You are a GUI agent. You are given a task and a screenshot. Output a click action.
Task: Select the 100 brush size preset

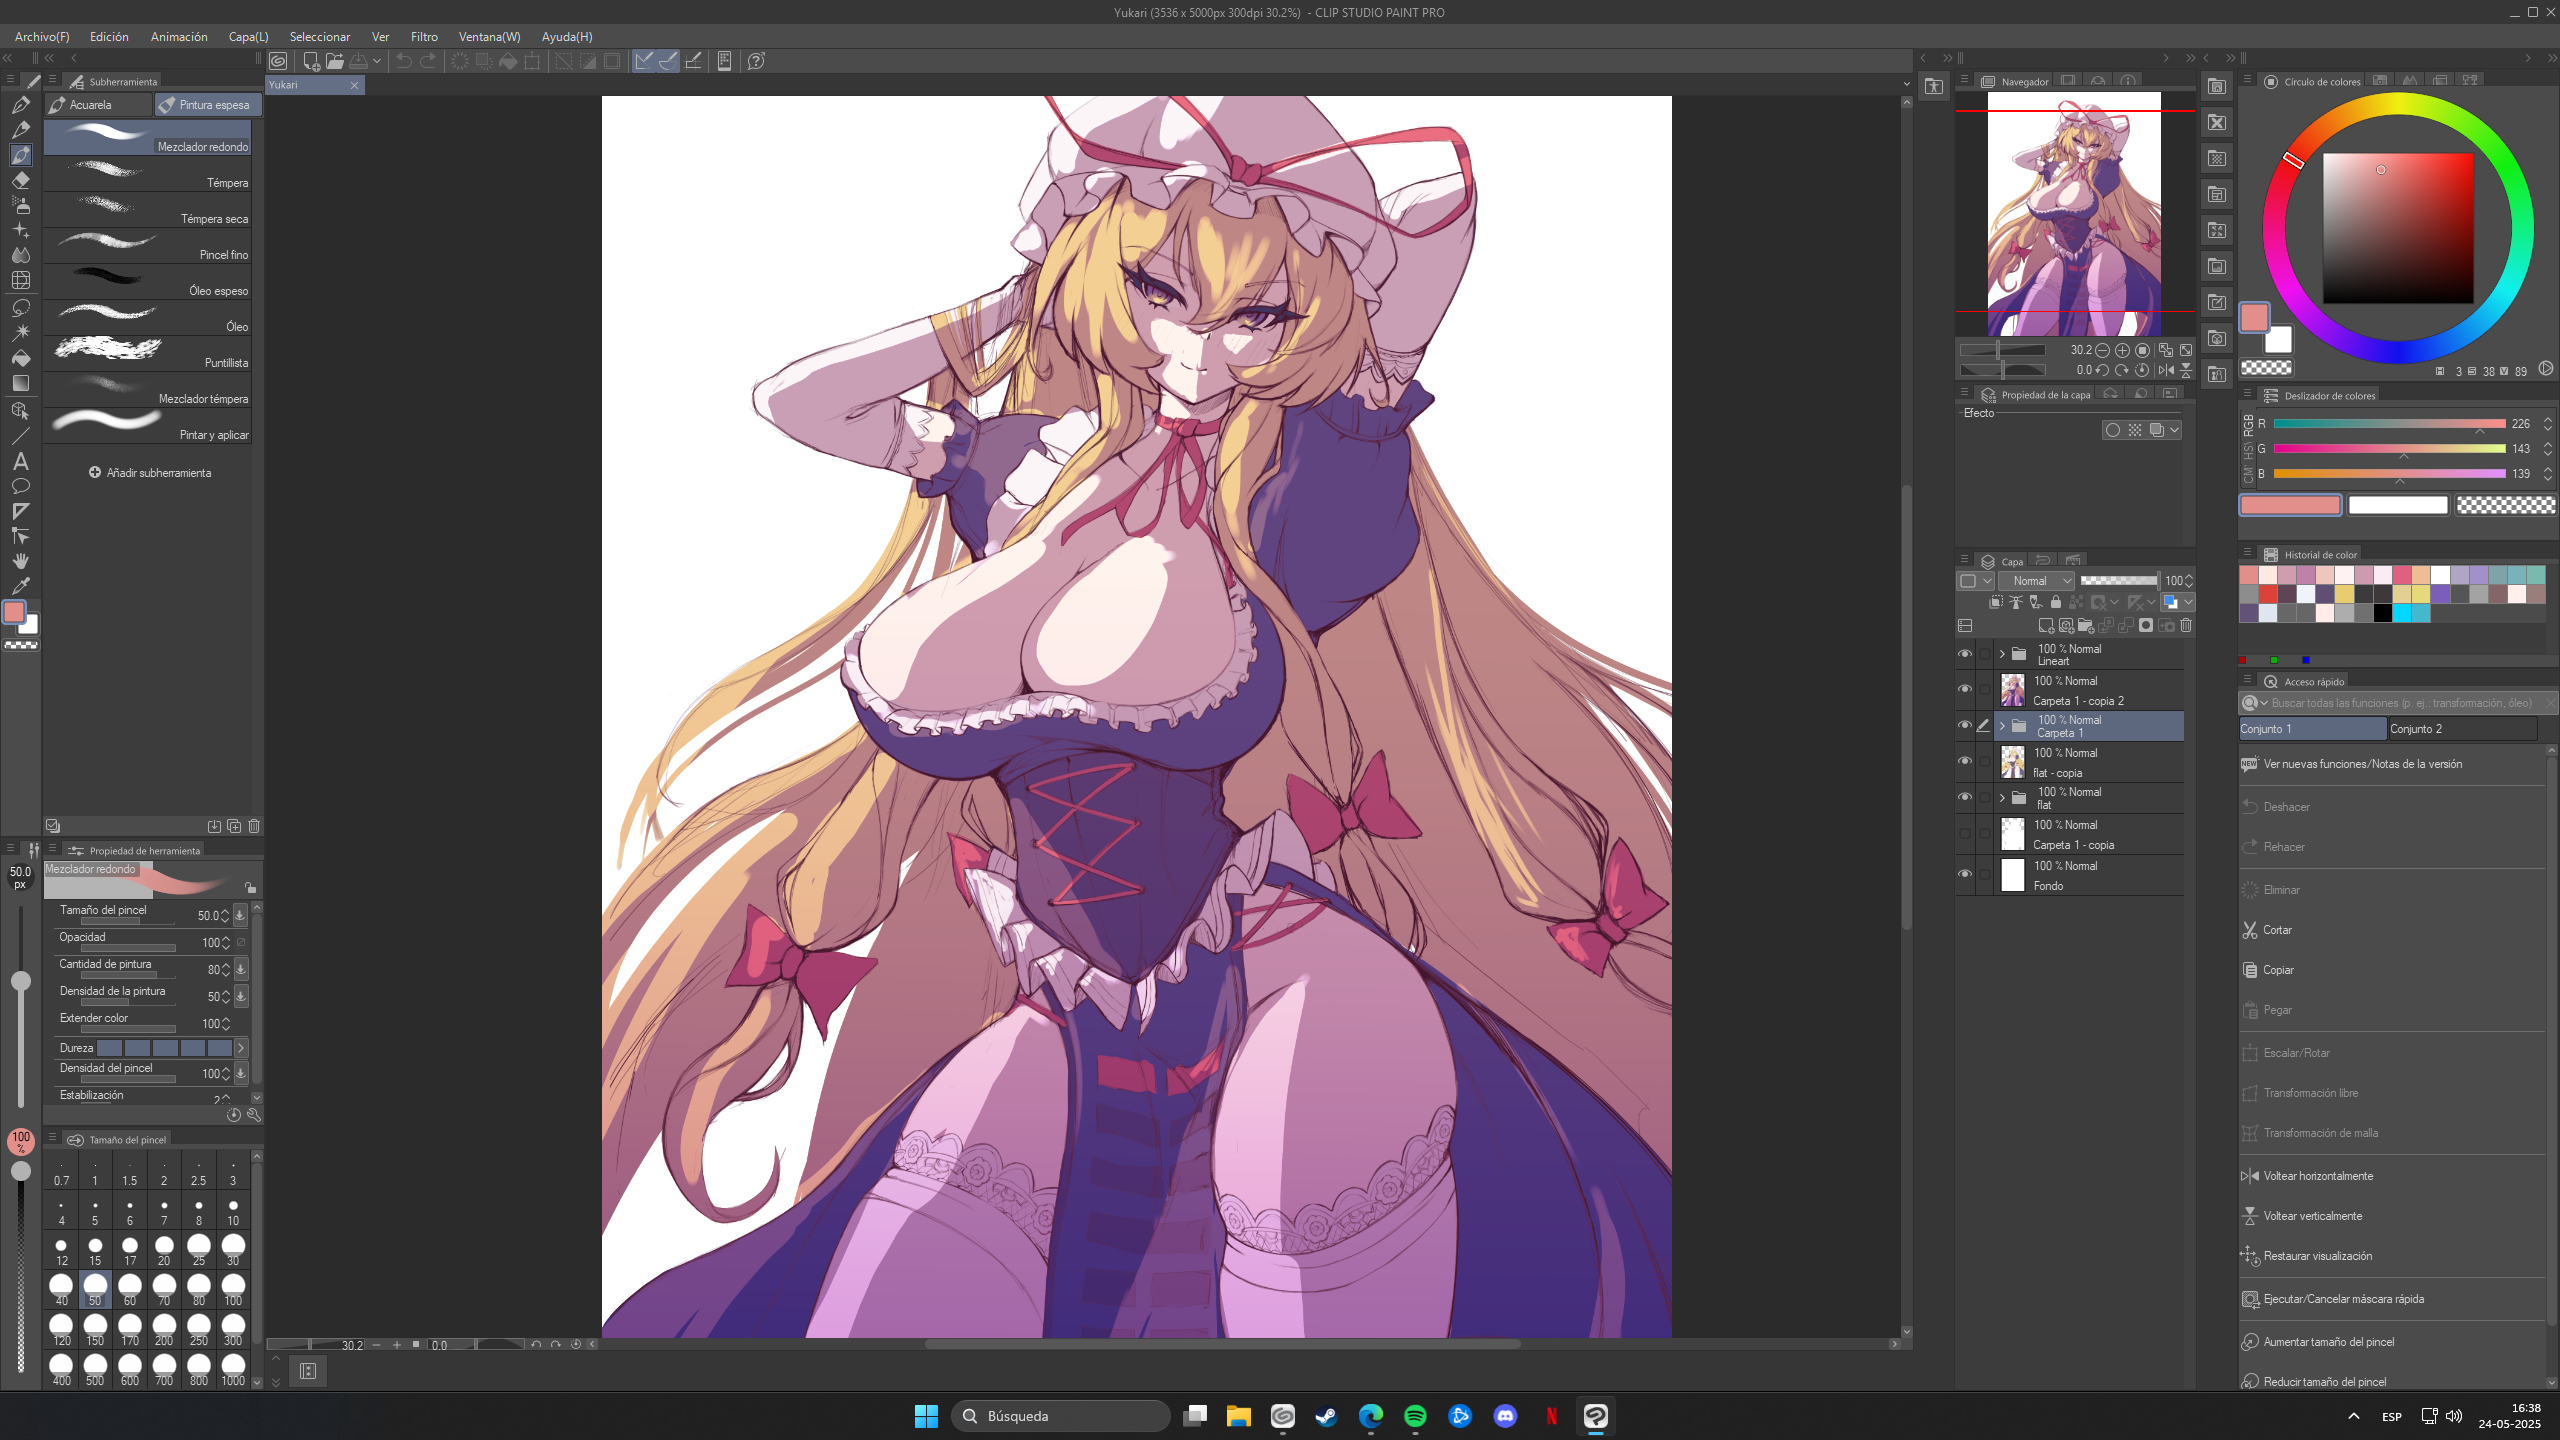click(233, 1289)
